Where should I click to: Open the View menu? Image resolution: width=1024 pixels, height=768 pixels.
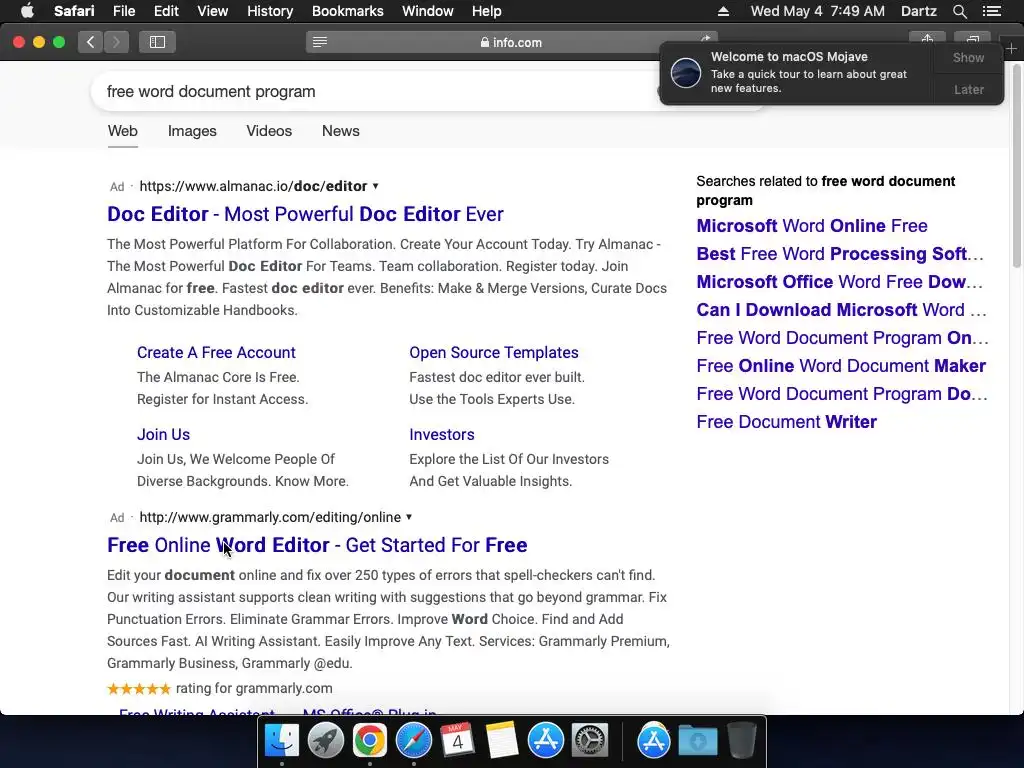point(212,11)
